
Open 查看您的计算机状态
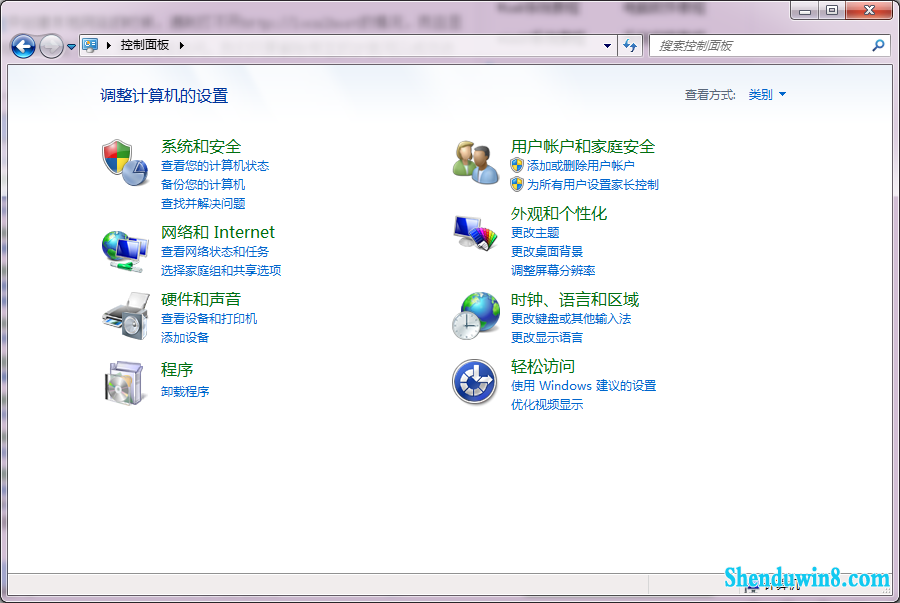[x=215, y=166]
